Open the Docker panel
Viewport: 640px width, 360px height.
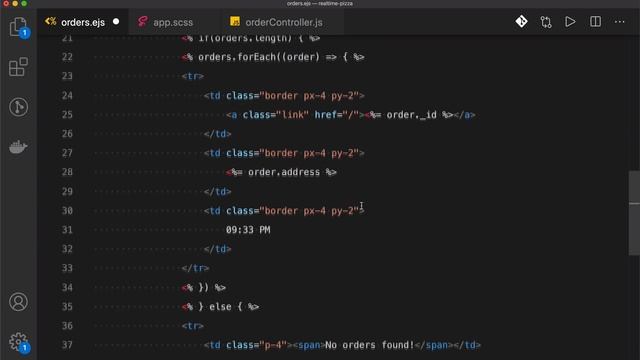tap(18, 147)
